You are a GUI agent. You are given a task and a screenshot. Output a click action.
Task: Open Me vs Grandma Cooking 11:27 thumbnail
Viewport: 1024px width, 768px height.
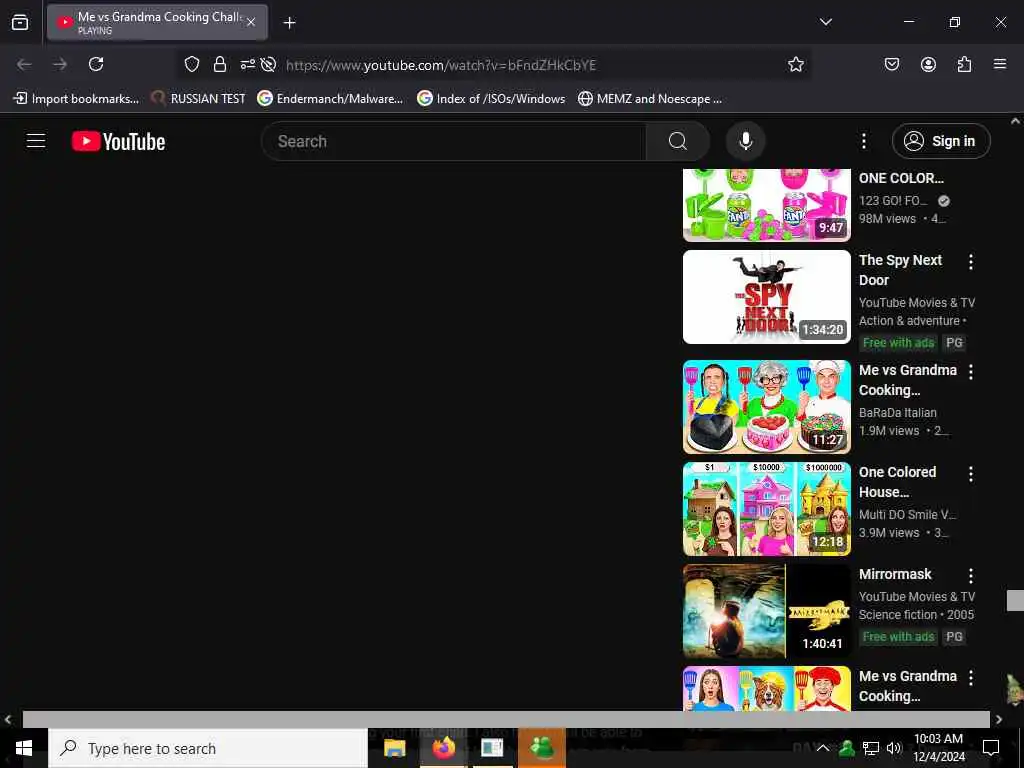[x=767, y=407]
